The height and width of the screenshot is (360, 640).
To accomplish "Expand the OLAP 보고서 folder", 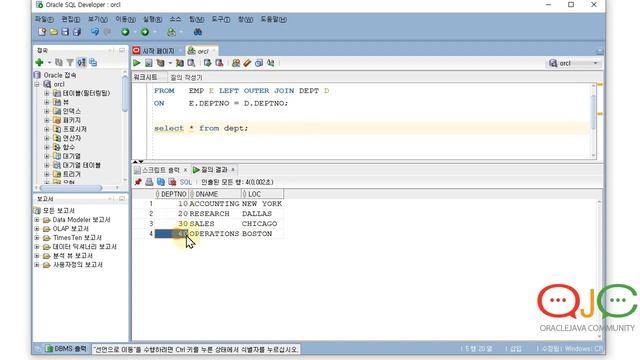I will point(37,229).
